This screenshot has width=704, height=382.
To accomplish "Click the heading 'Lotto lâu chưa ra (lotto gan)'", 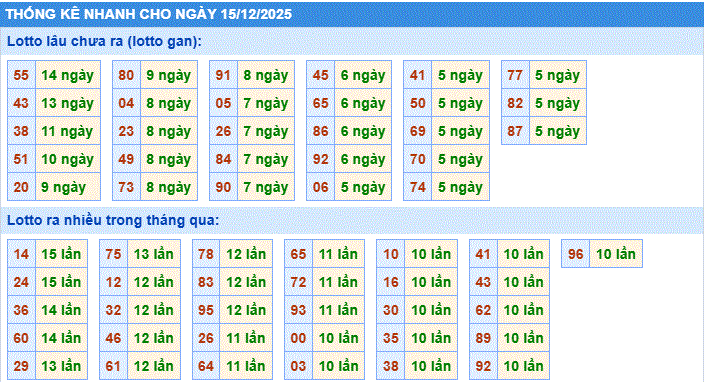I will coord(103,41).
